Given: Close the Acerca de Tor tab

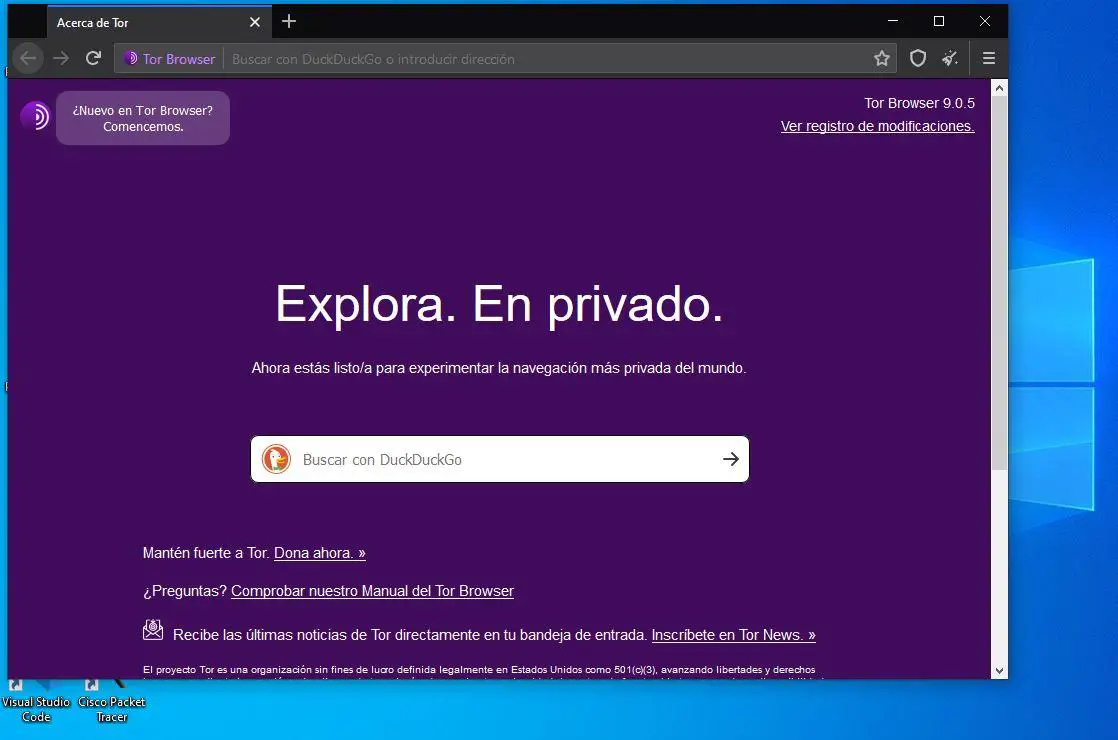Looking at the screenshot, I should tap(255, 22).
